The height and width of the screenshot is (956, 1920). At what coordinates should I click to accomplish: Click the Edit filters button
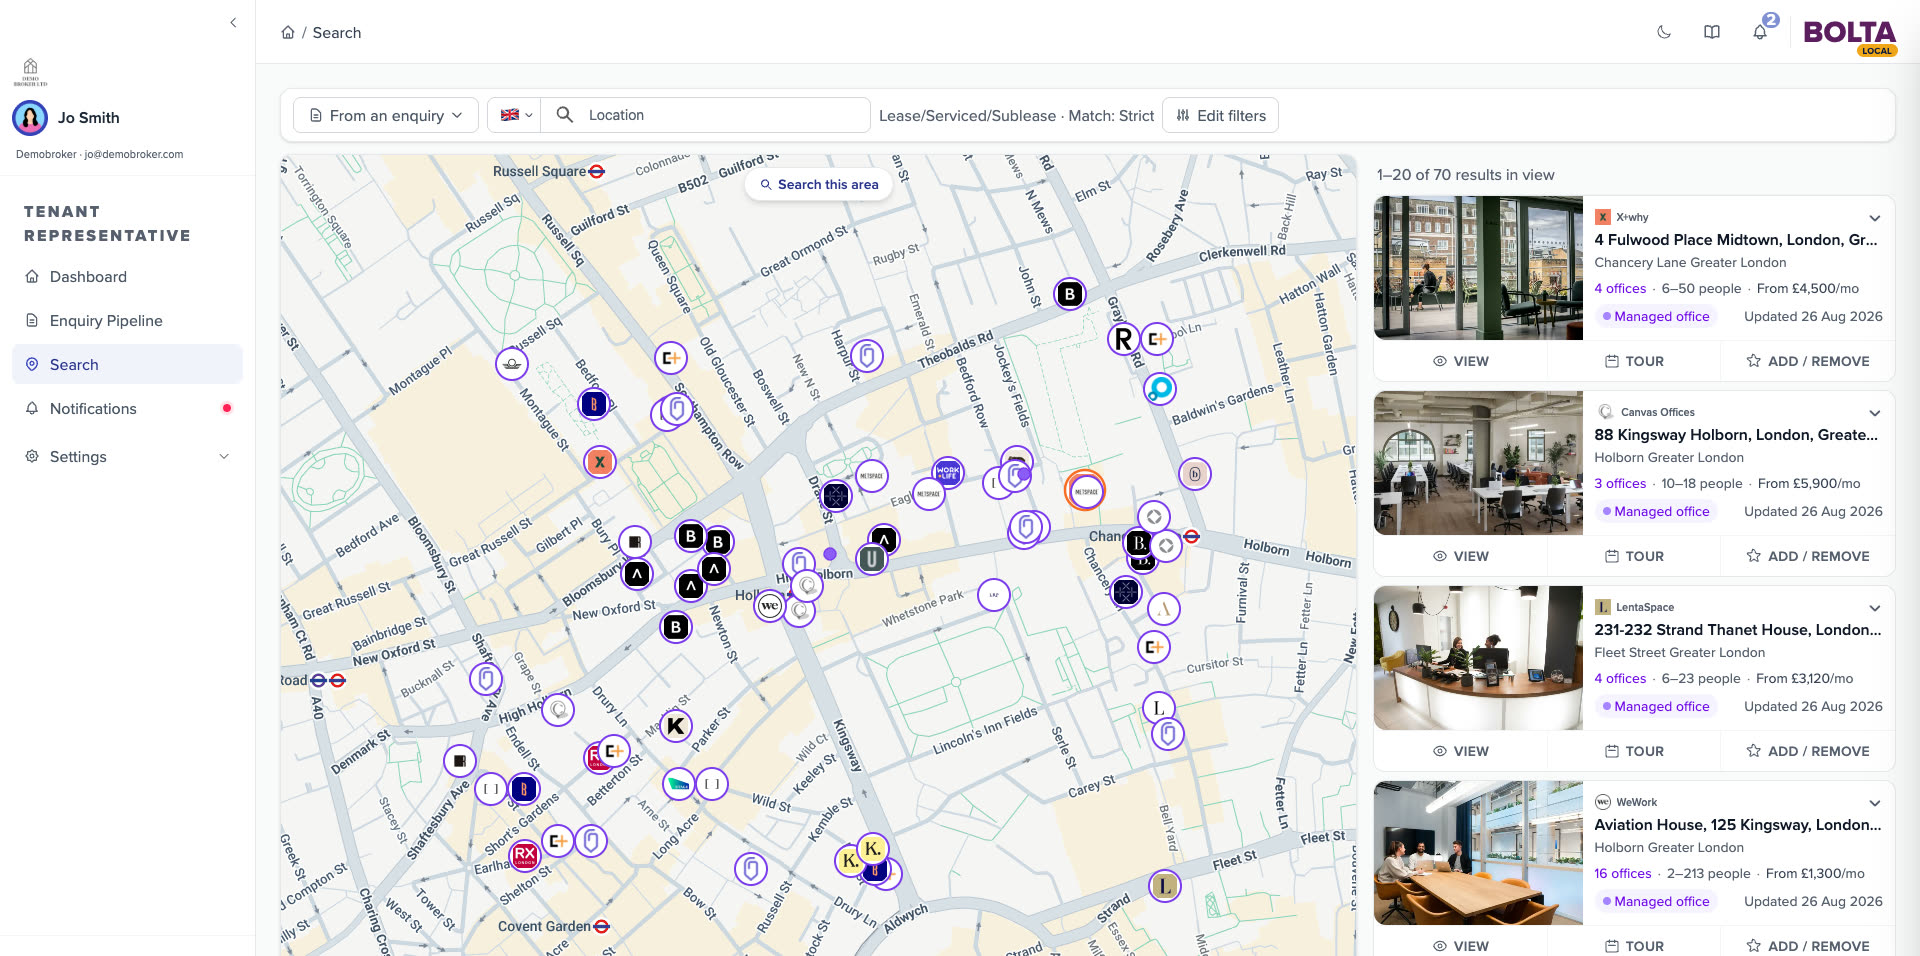[x=1220, y=115]
